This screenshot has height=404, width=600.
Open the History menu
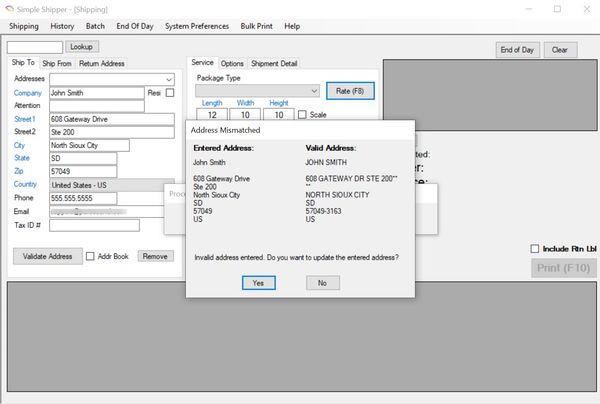62,26
